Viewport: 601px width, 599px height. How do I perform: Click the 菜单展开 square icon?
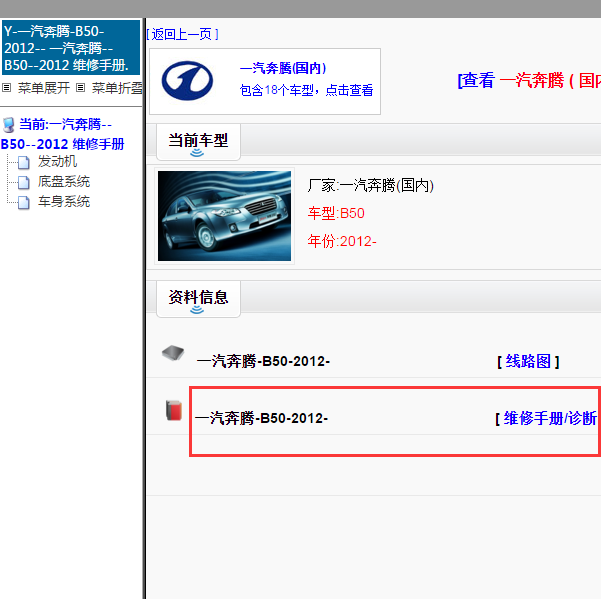click(x=7, y=88)
